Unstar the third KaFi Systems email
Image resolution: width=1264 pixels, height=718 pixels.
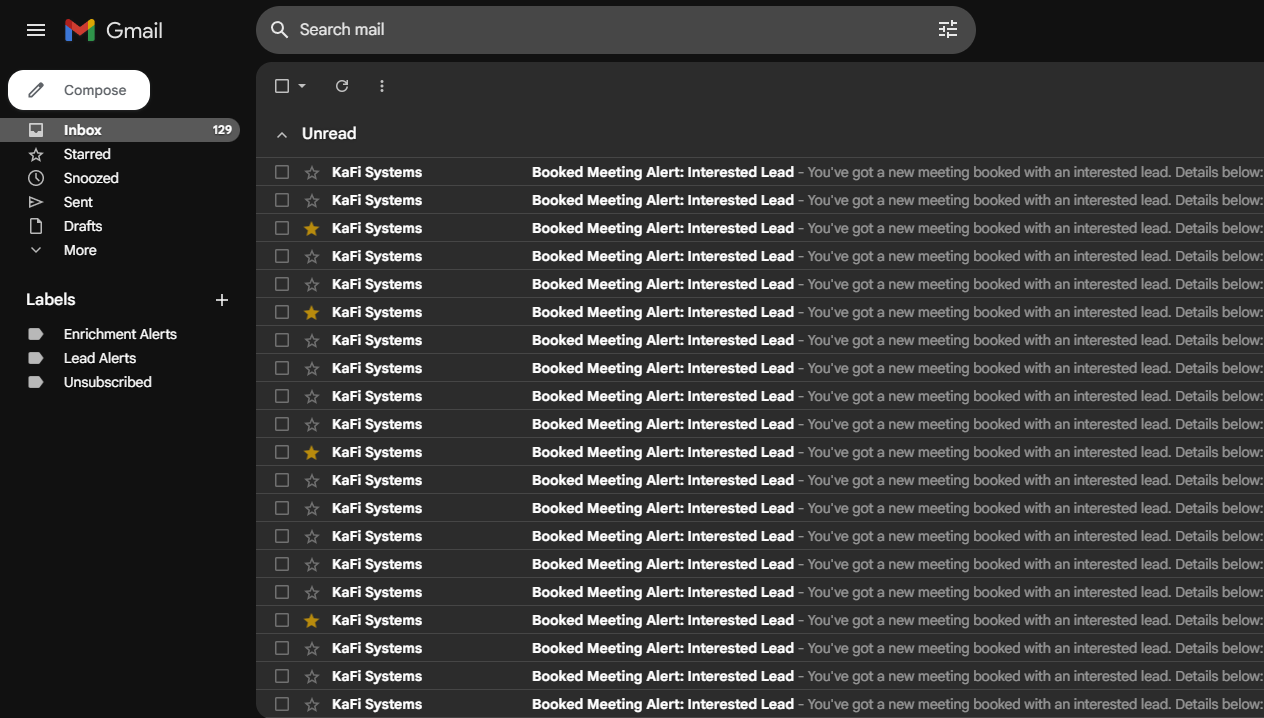[312, 228]
